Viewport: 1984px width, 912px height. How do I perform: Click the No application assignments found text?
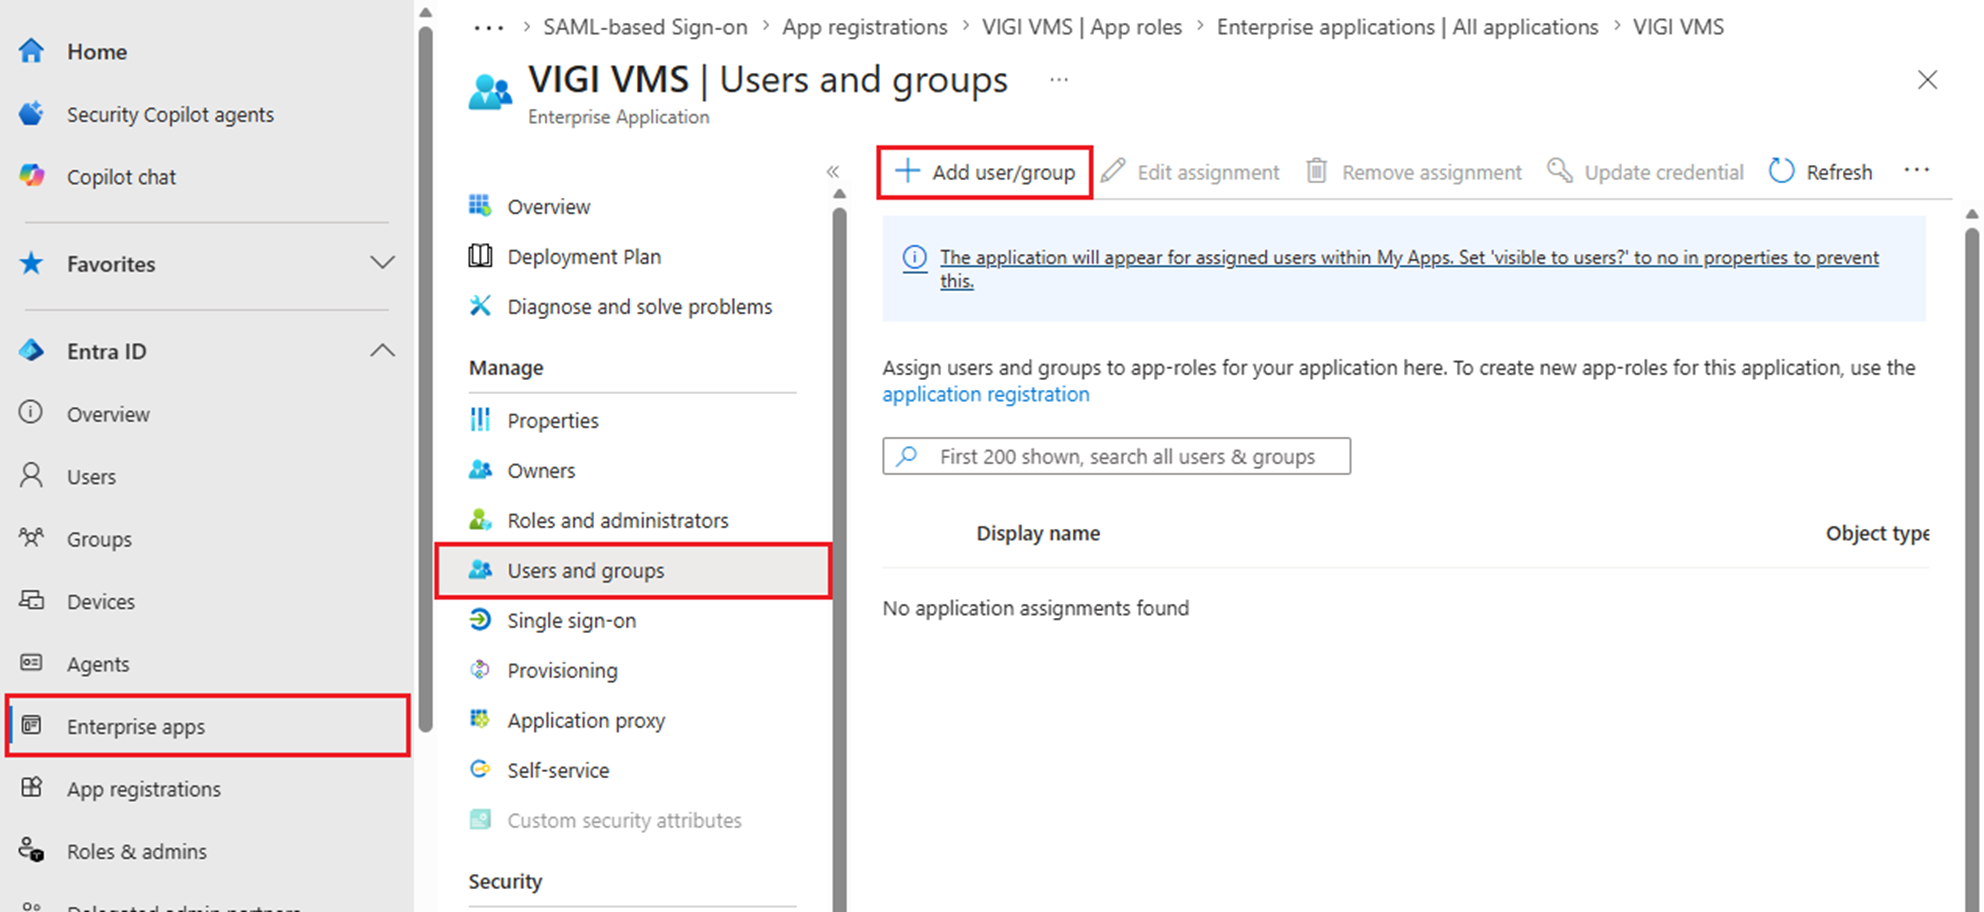(x=1035, y=608)
